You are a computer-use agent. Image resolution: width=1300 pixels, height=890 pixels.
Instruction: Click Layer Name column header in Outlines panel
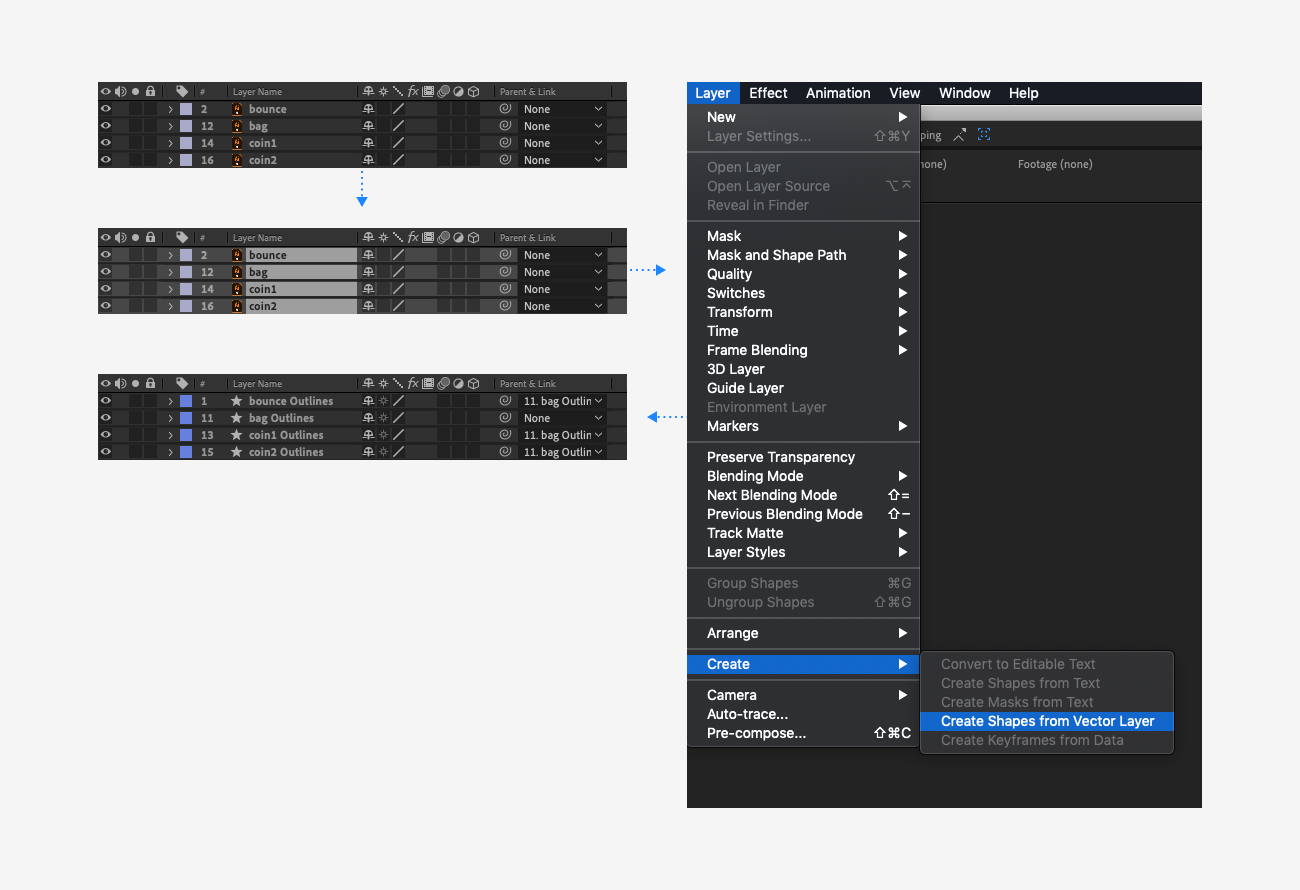click(258, 384)
